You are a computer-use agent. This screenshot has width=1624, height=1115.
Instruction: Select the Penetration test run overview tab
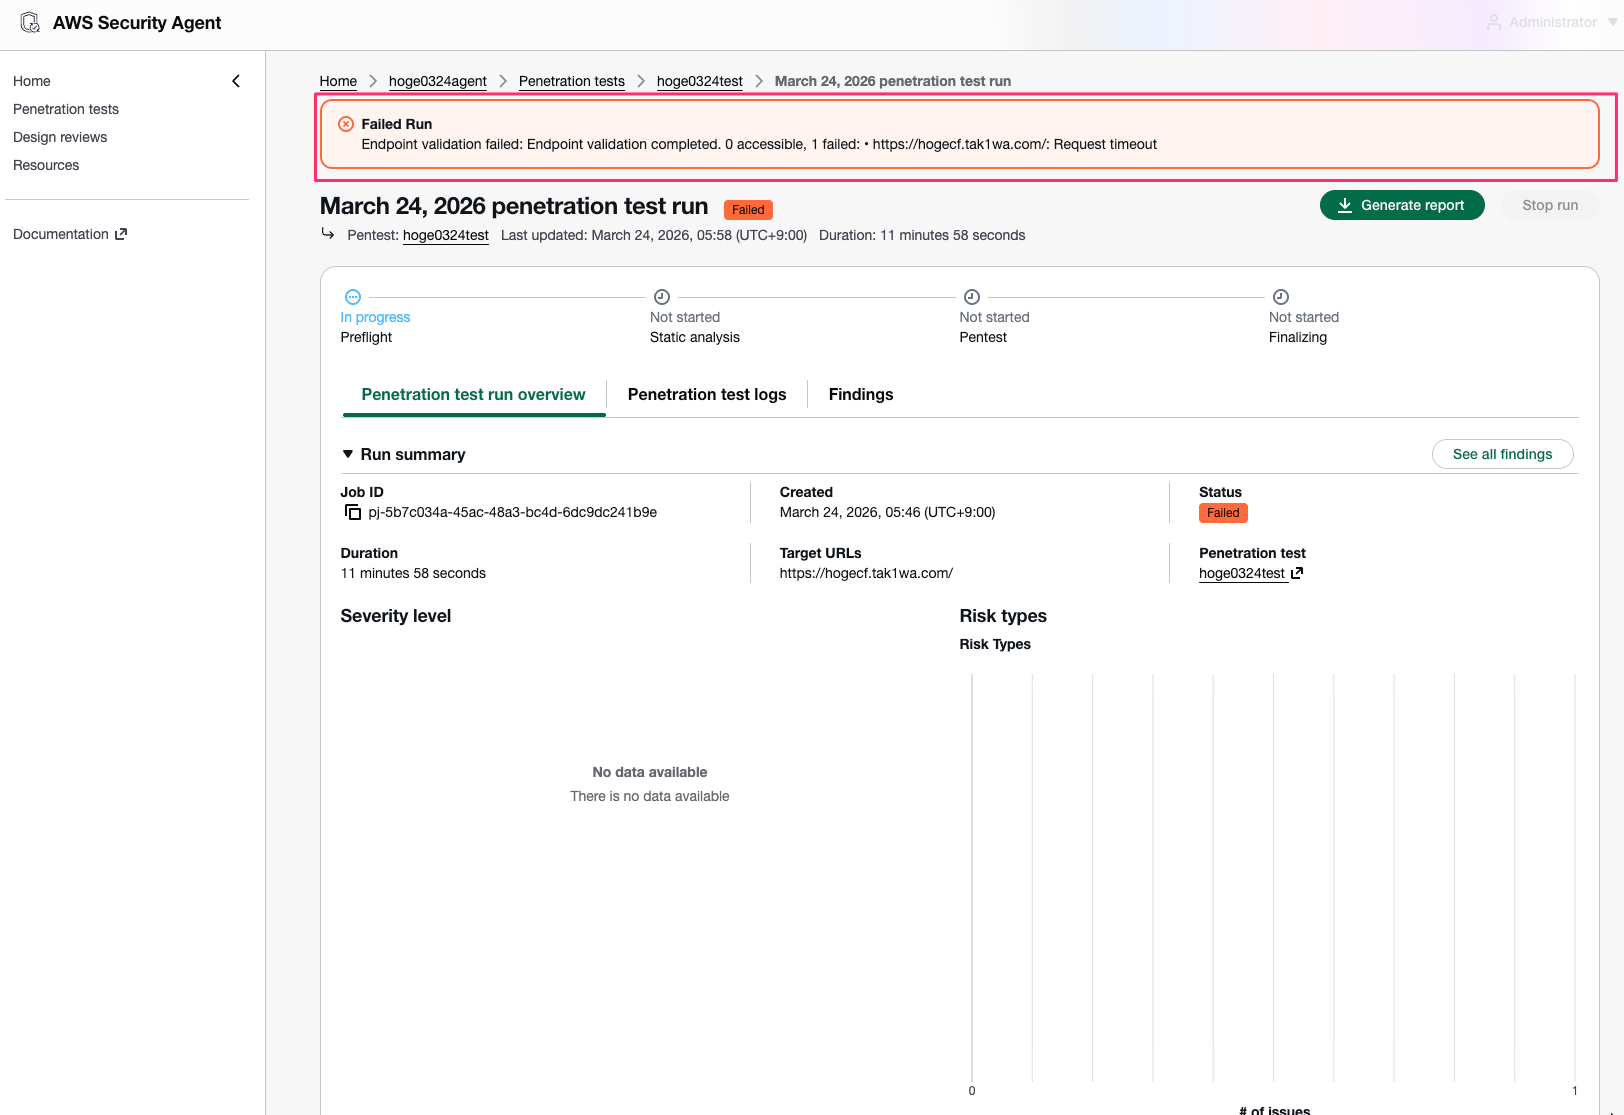click(x=473, y=394)
